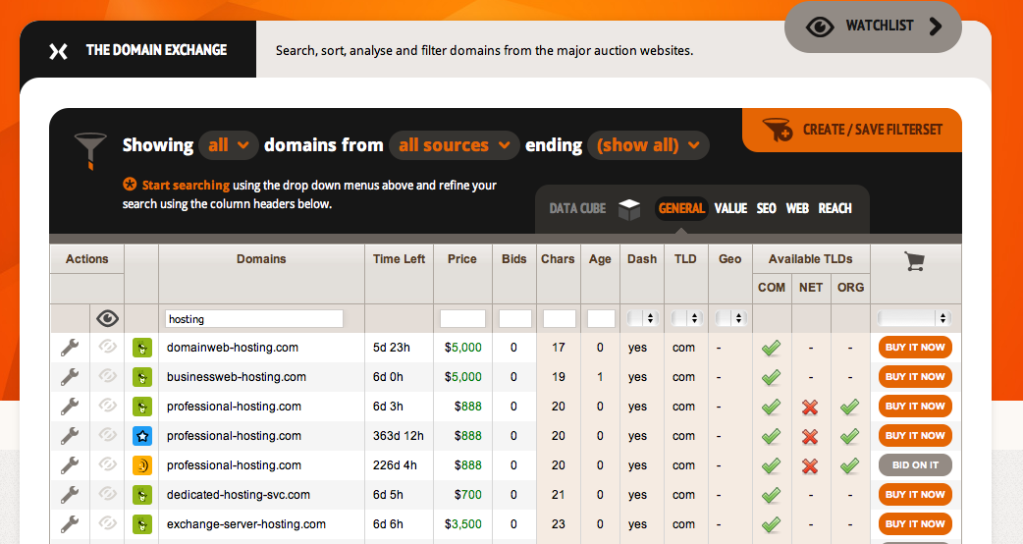Screen dimensions: 1023x544
Task: Click Buy It Now for businessweb-hosting.com
Action: 915,376
